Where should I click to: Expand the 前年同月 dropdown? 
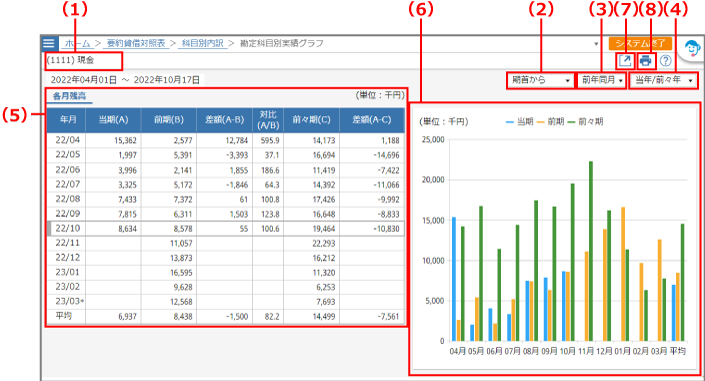pos(602,80)
